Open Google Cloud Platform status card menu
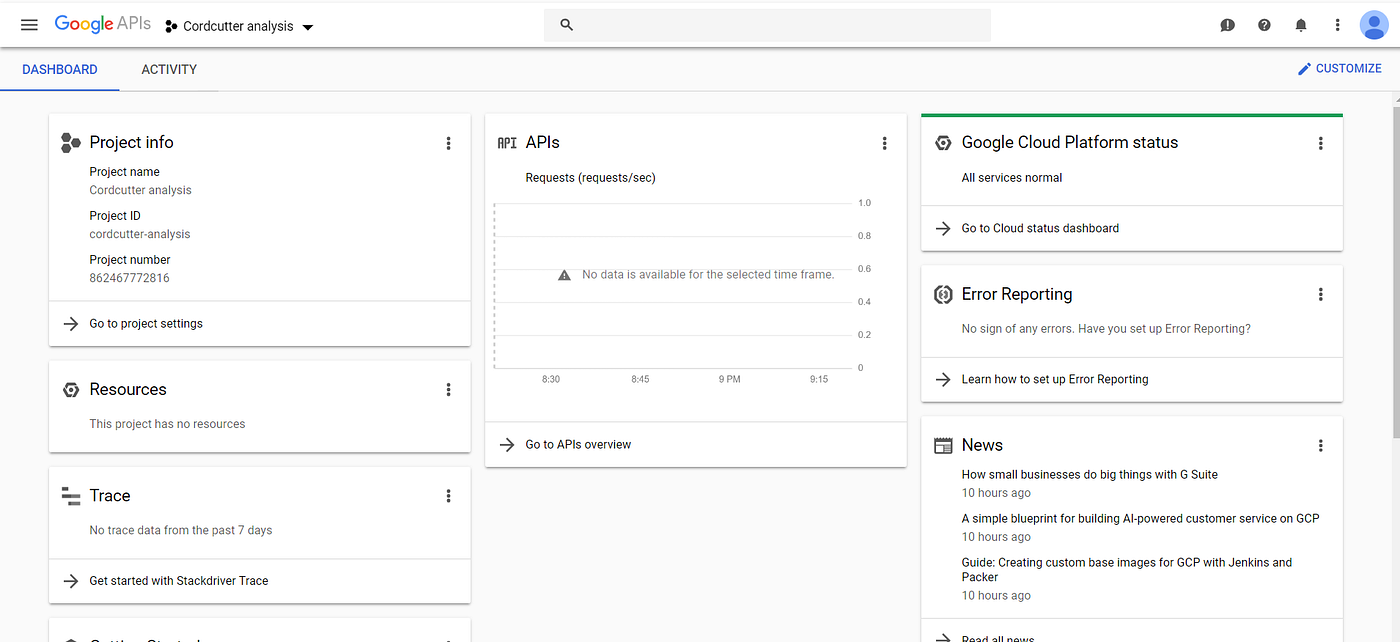 (x=1320, y=143)
